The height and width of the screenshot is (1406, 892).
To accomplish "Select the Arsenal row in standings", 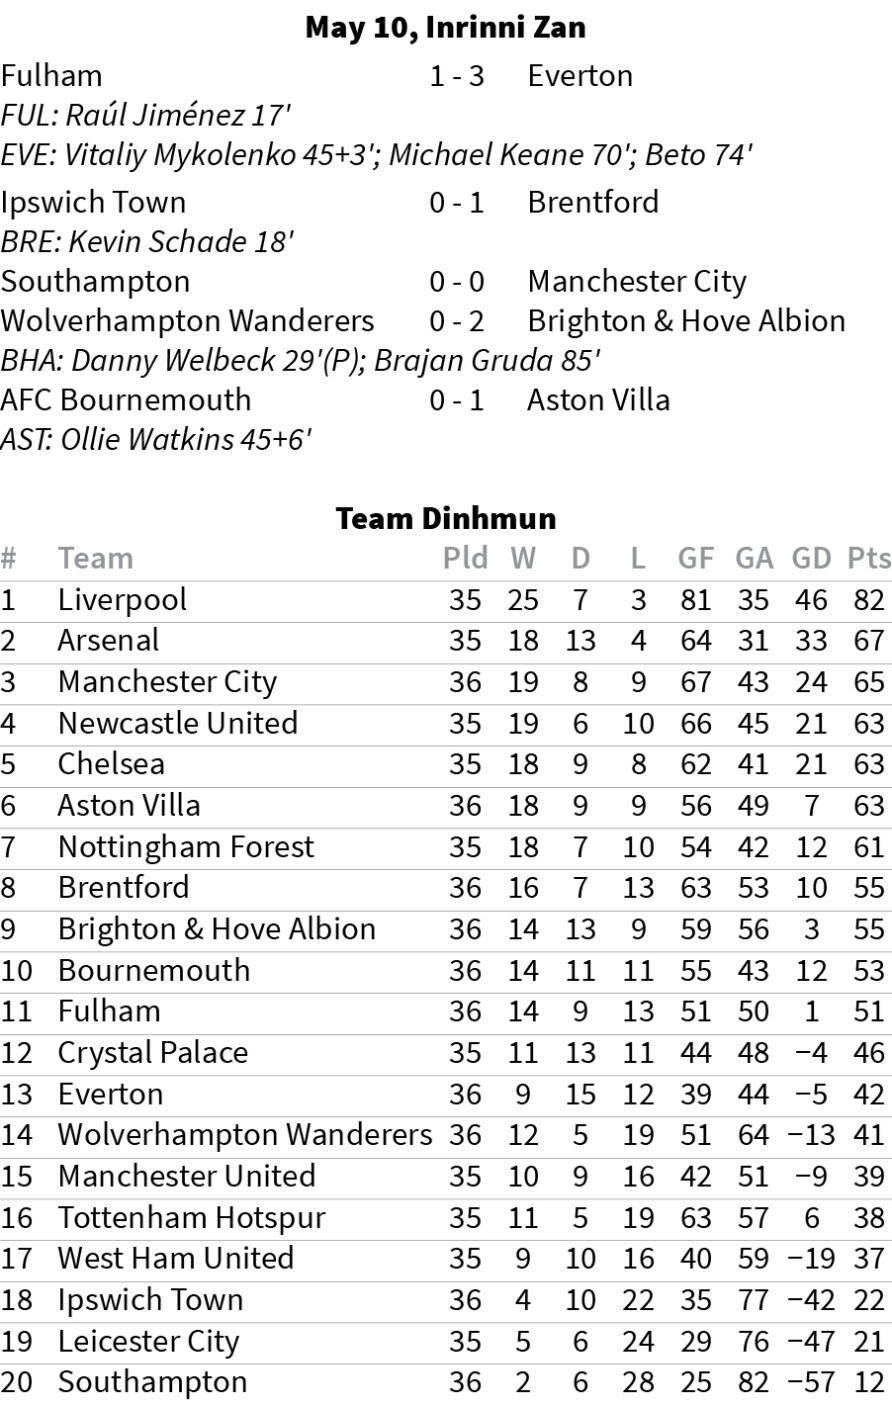I will coord(446,641).
